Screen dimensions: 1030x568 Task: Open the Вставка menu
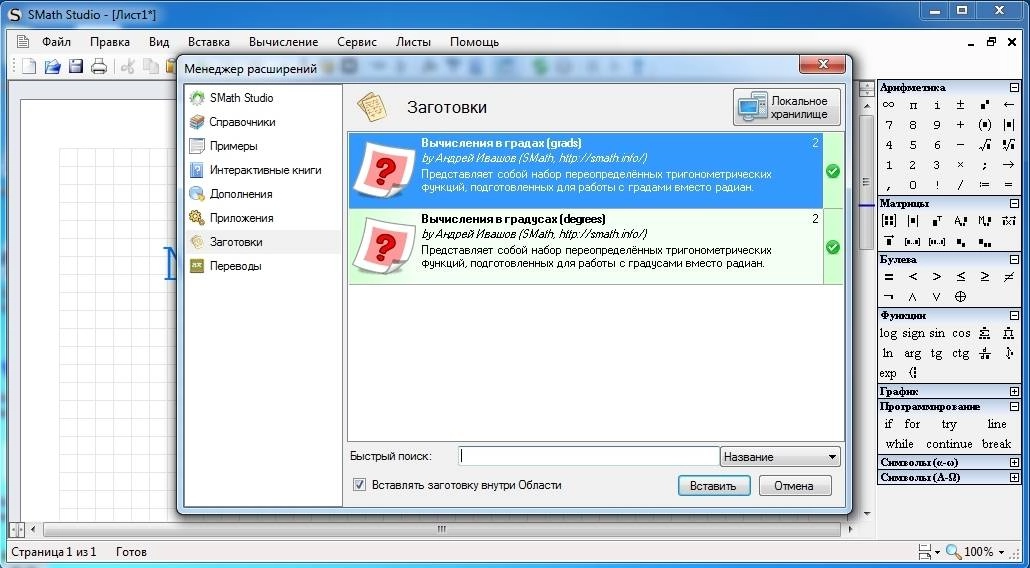coord(209,42)
